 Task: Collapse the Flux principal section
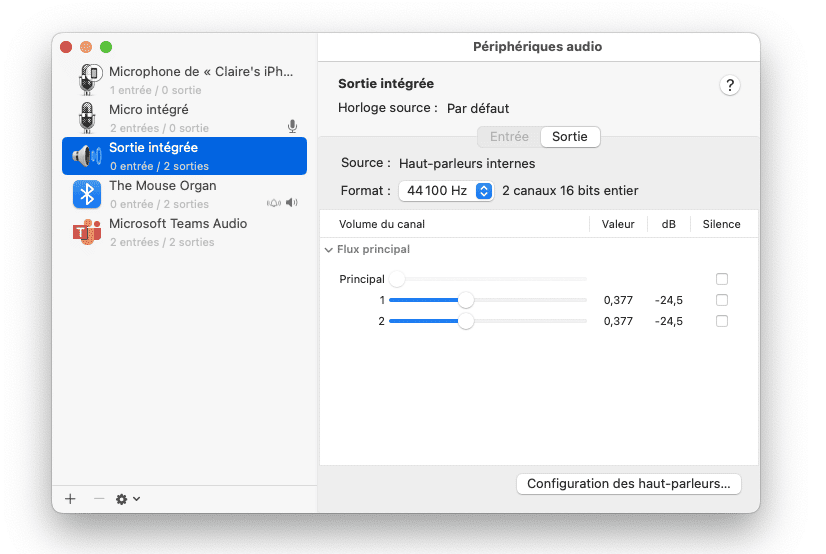pos(328,250)
